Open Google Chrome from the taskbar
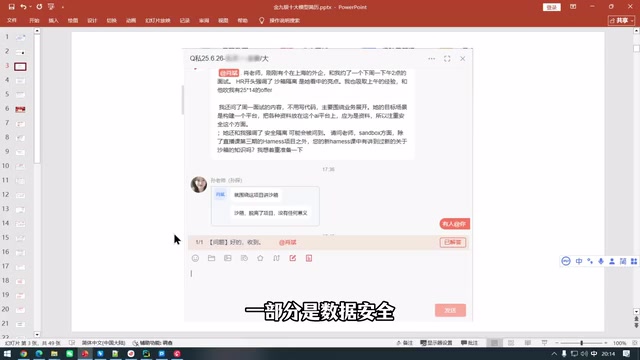 (23, 353)
